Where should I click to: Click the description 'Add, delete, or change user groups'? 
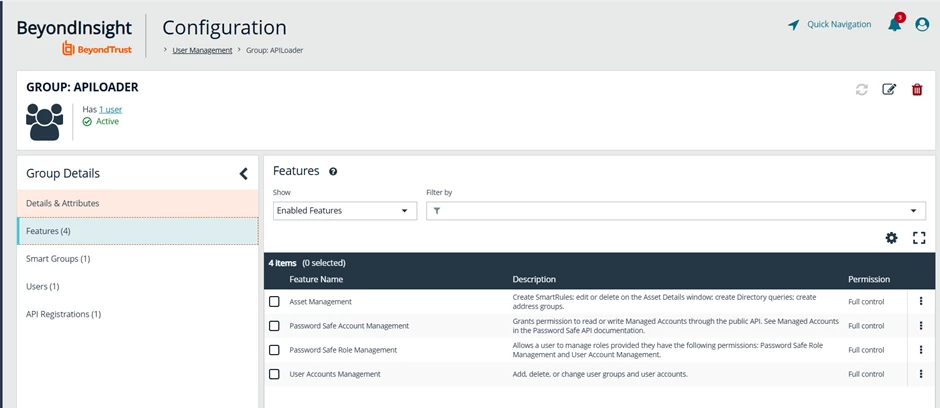599,374
